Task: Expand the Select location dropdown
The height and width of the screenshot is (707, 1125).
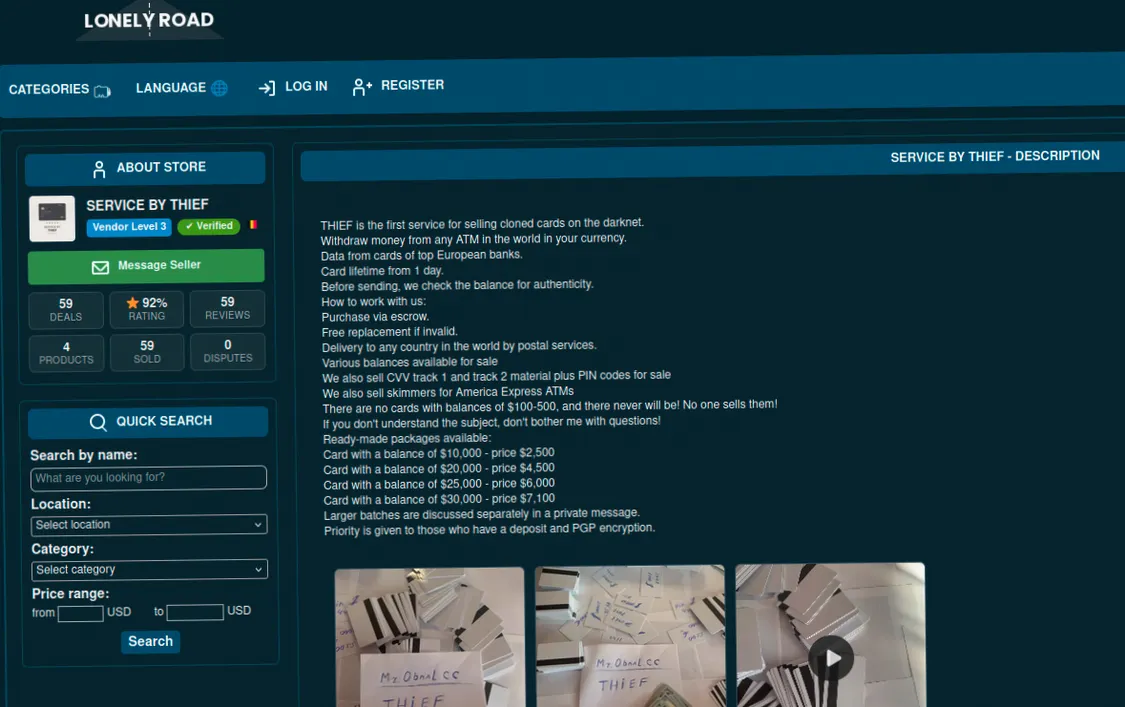Action: pyautogui.click(x=149, y=525)
